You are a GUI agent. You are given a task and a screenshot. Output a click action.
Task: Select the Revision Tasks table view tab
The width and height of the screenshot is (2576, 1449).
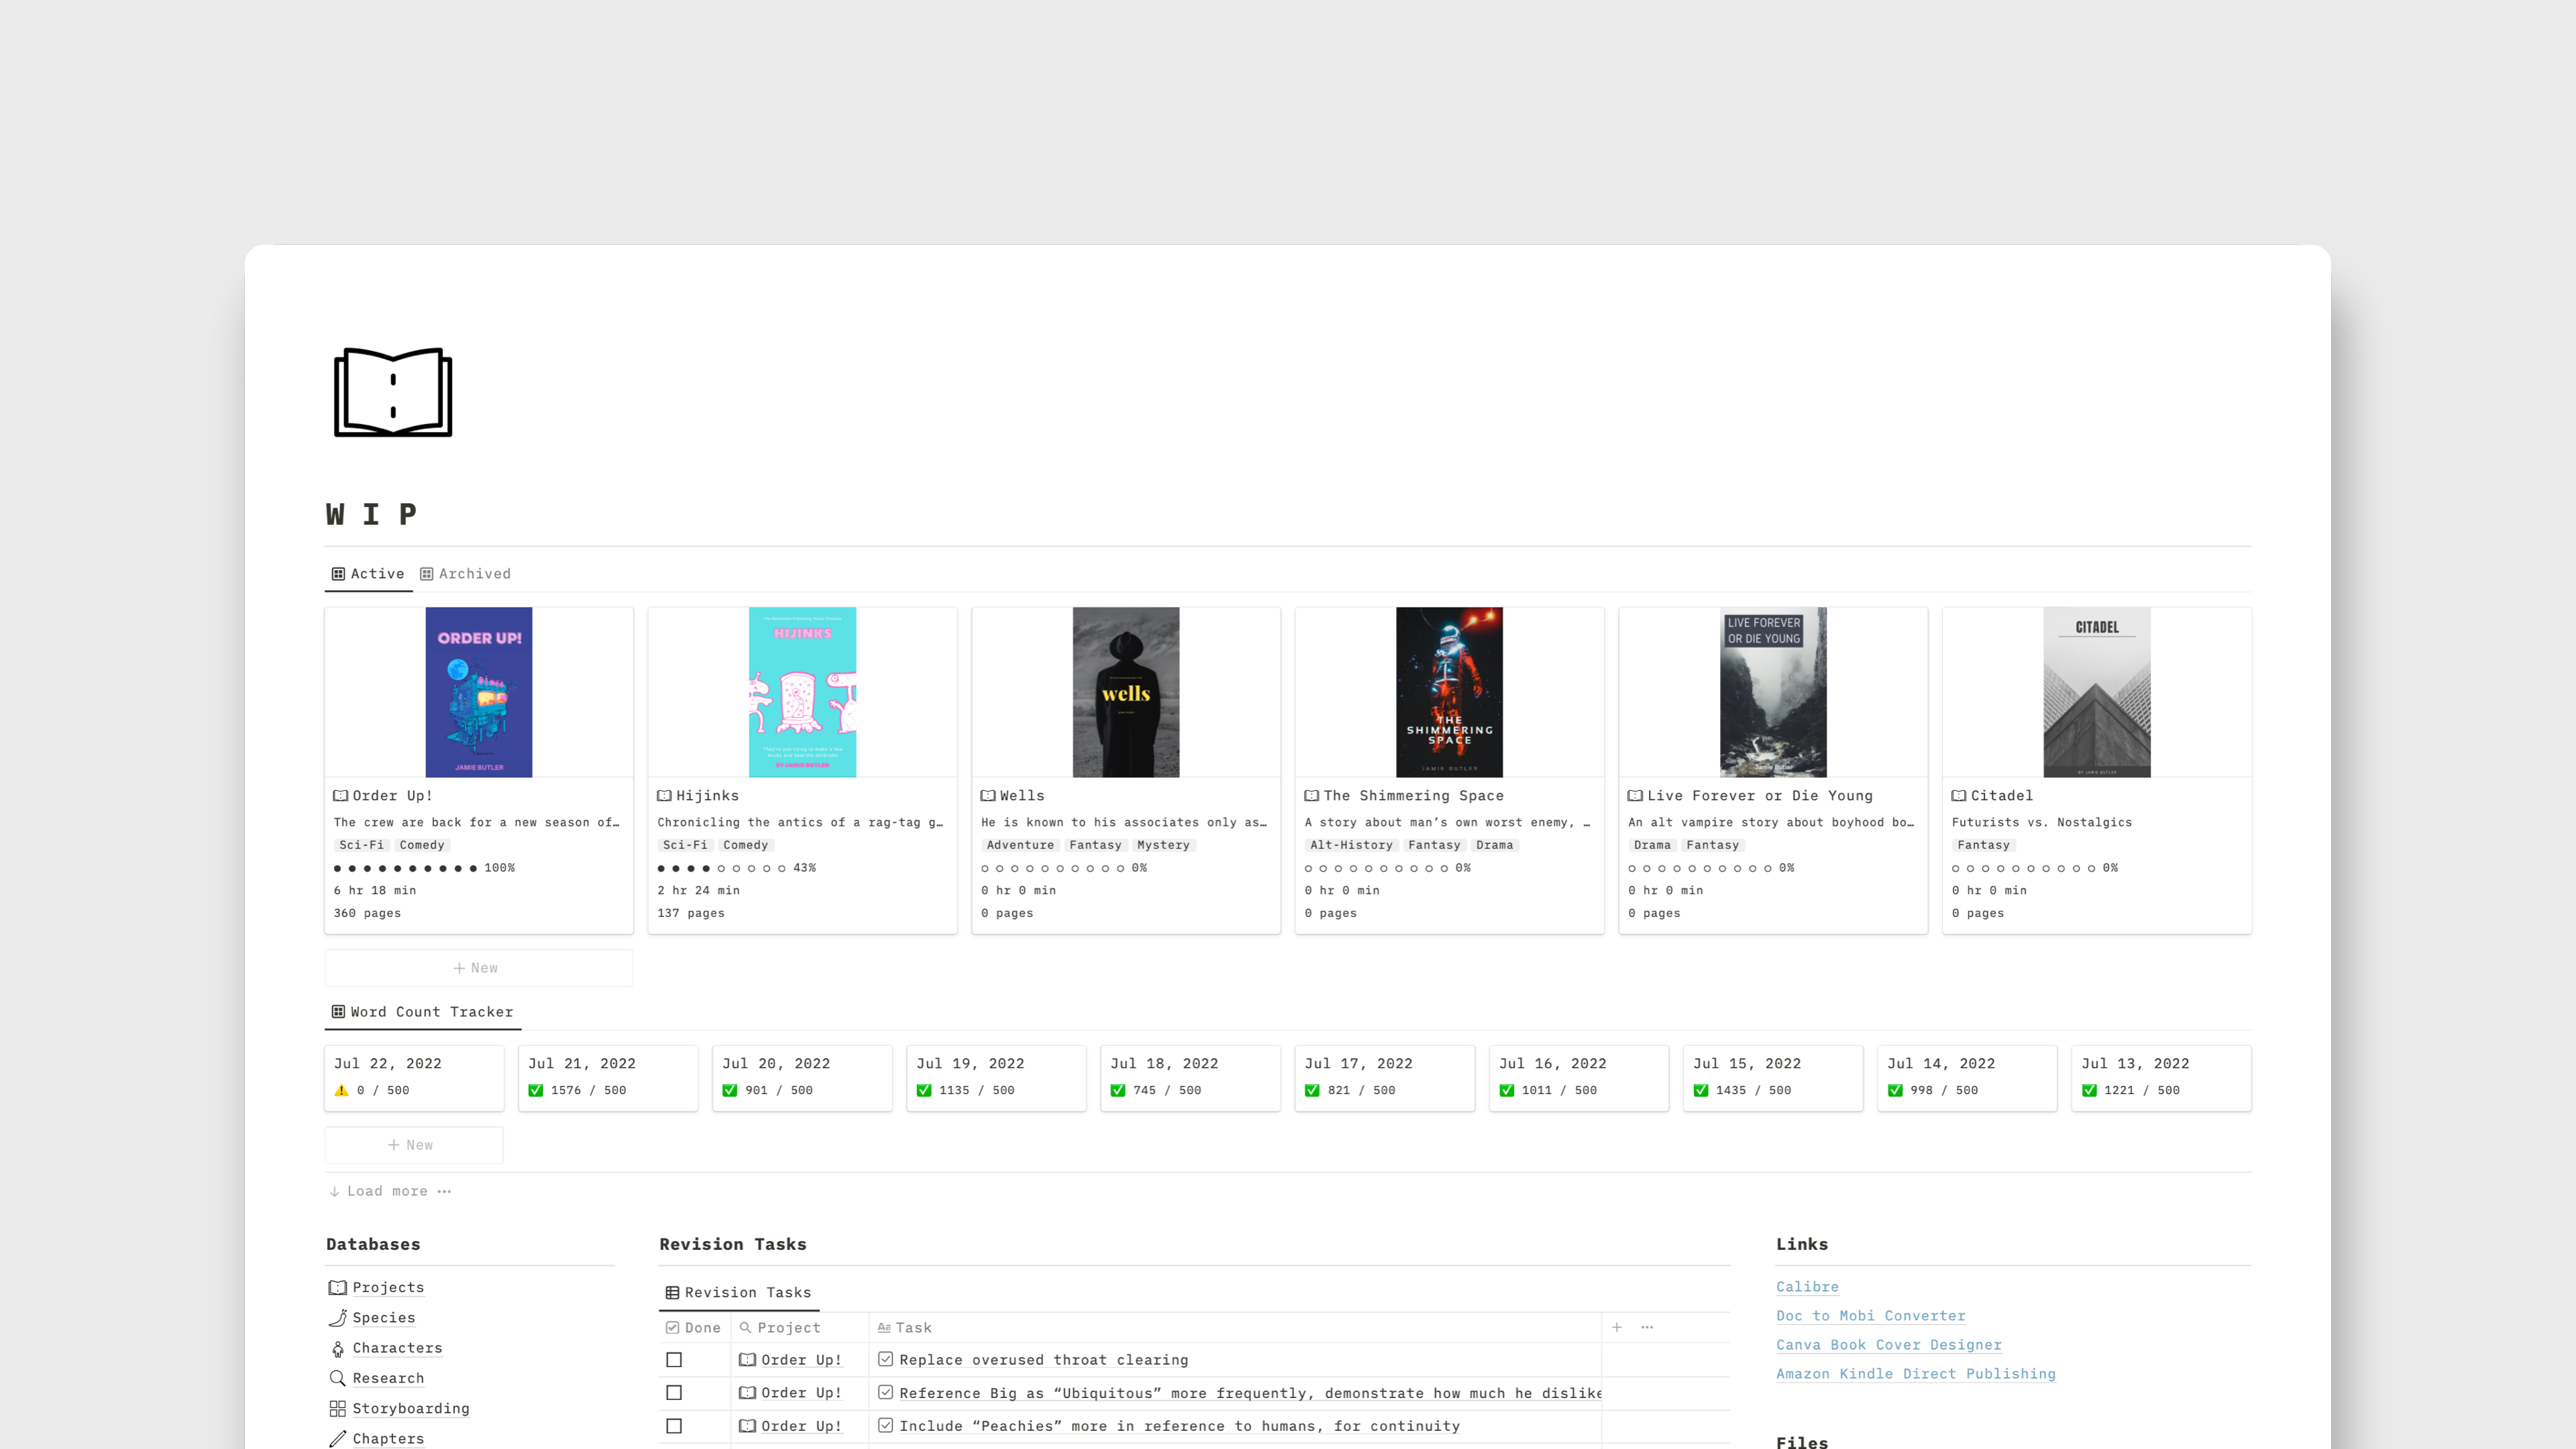[738, 1292]
